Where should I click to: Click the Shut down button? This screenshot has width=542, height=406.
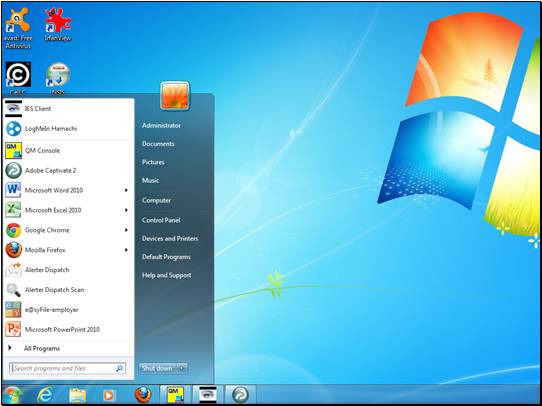(x=158, y=368)
